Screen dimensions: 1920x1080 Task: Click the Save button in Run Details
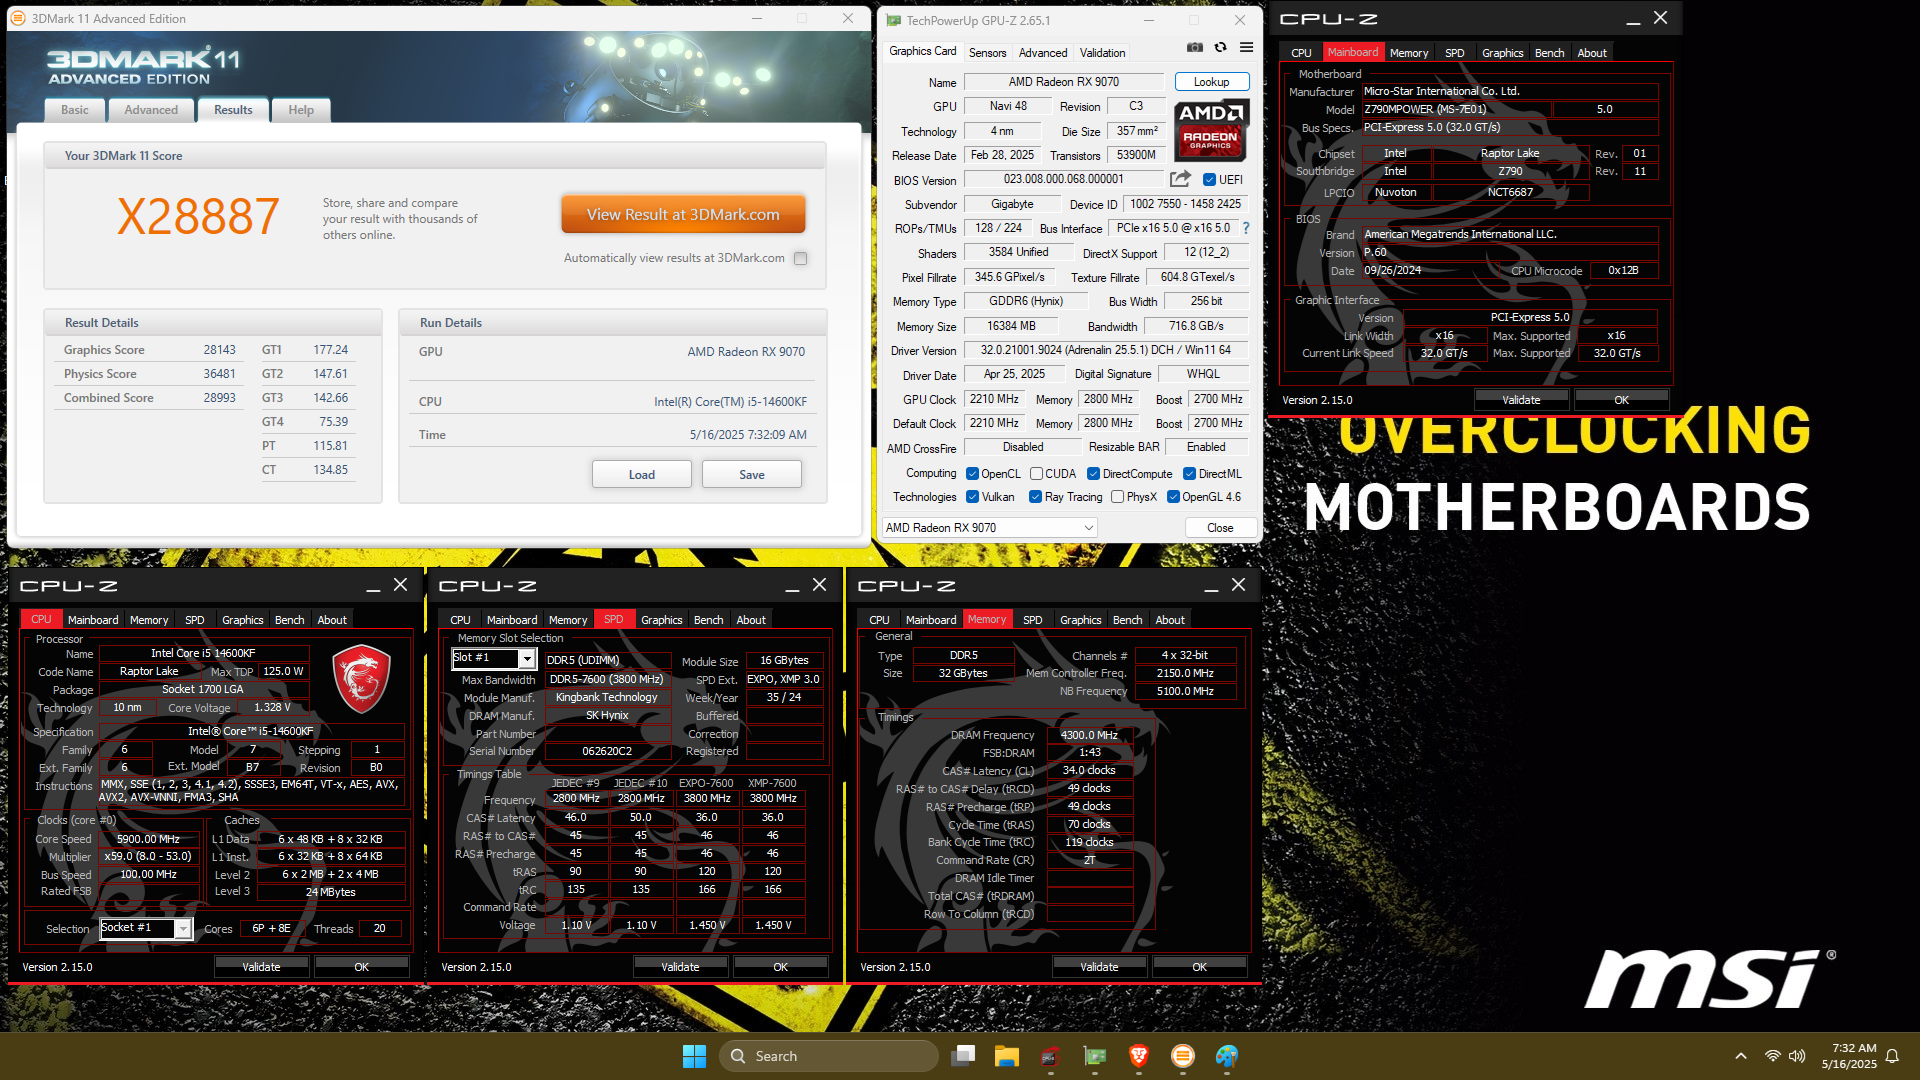pyautogui.click(x=752, y=474)
